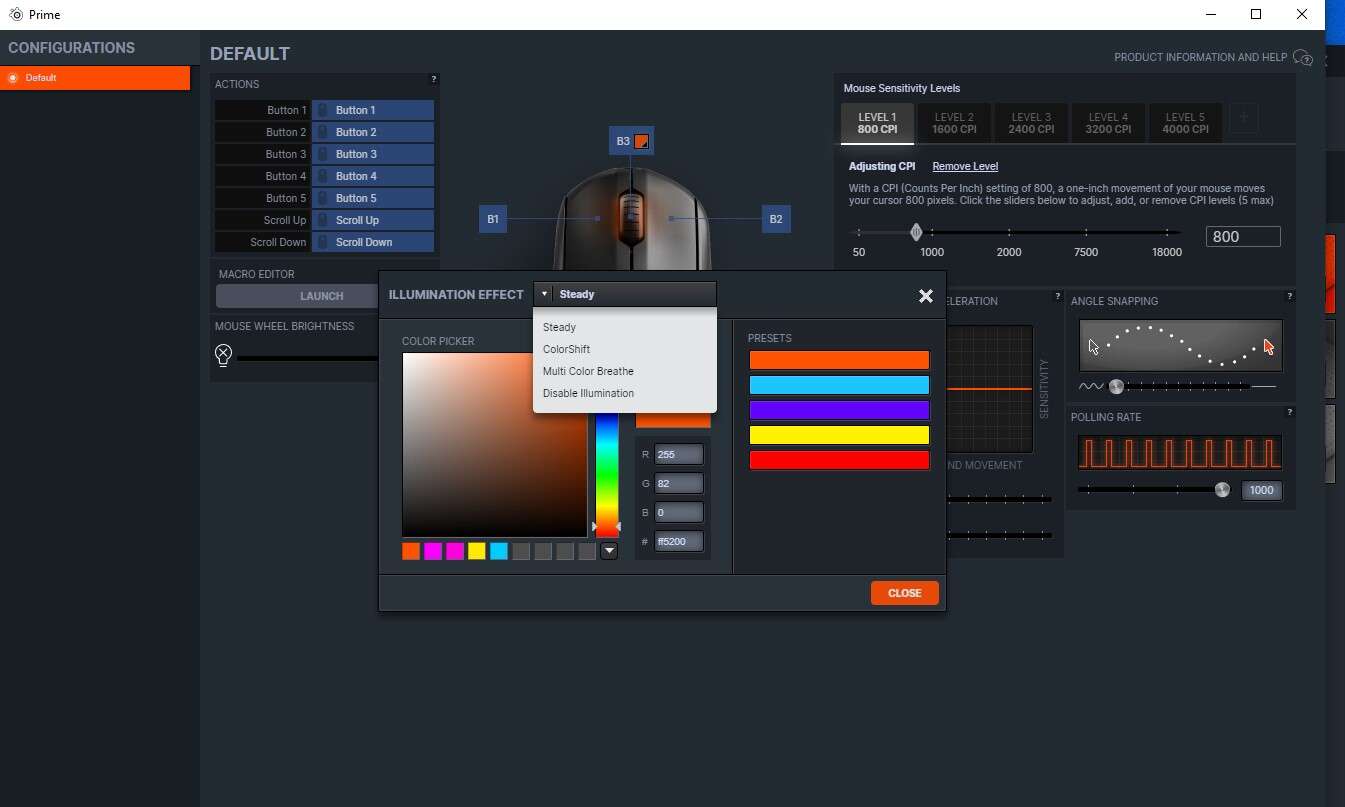Viewport: 1345px width, 807px height.
Task: Click the Polling Rate help question mark
Action: [x=1289, y=412]
